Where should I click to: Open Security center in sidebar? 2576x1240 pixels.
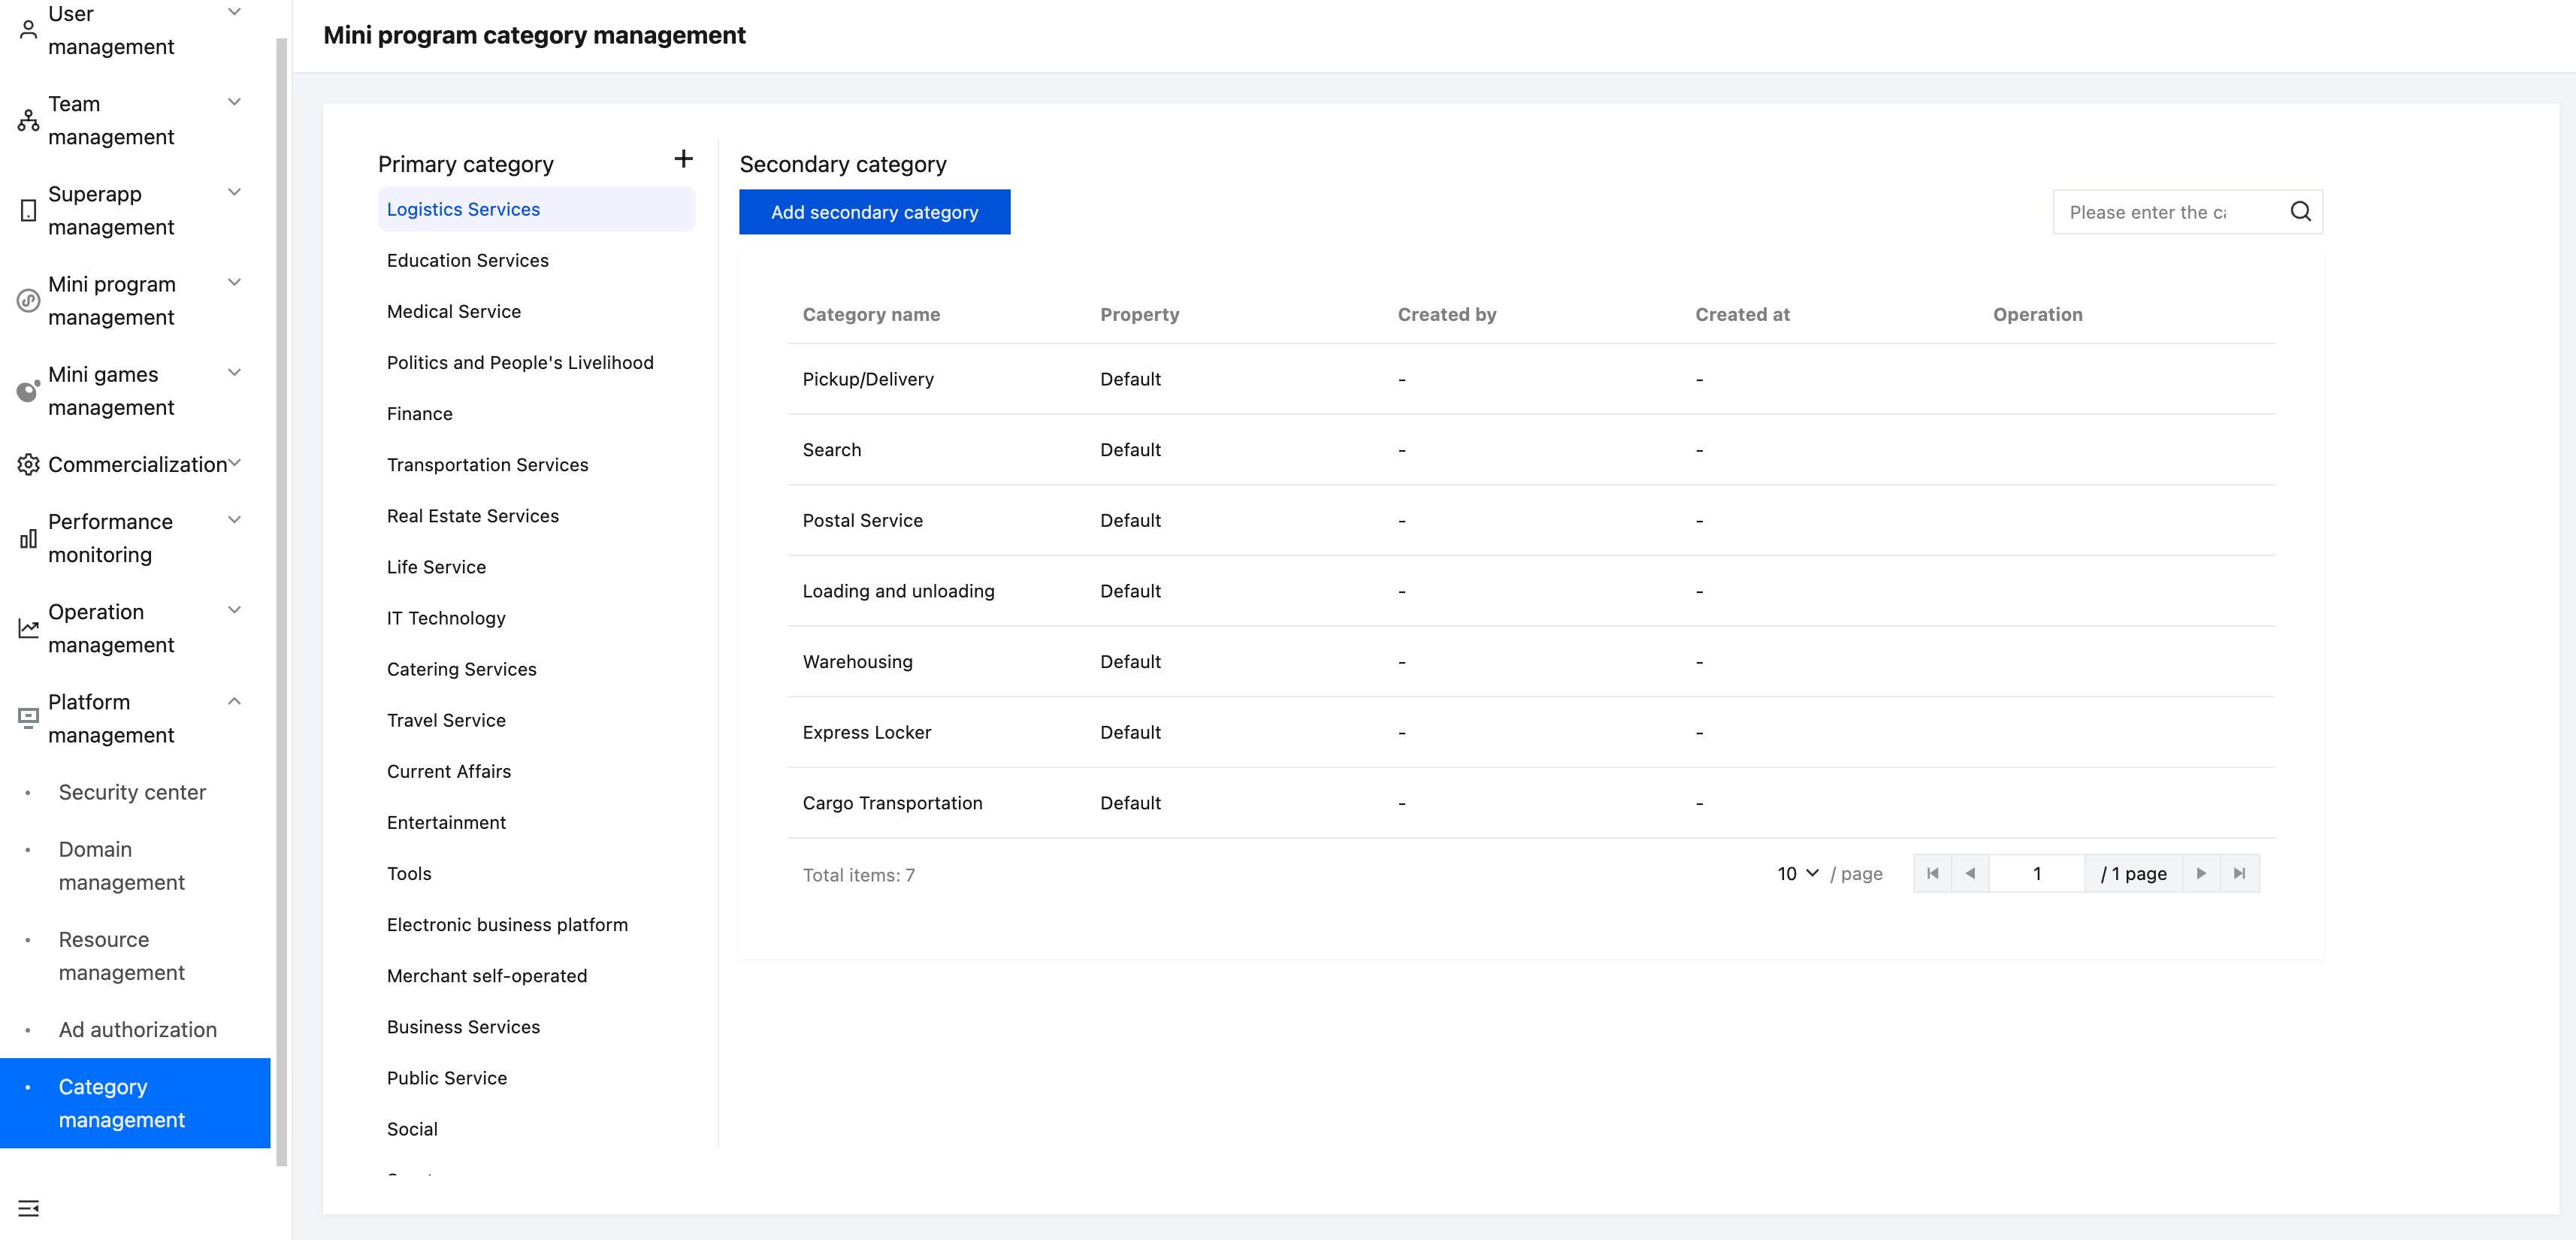(132, 792)
